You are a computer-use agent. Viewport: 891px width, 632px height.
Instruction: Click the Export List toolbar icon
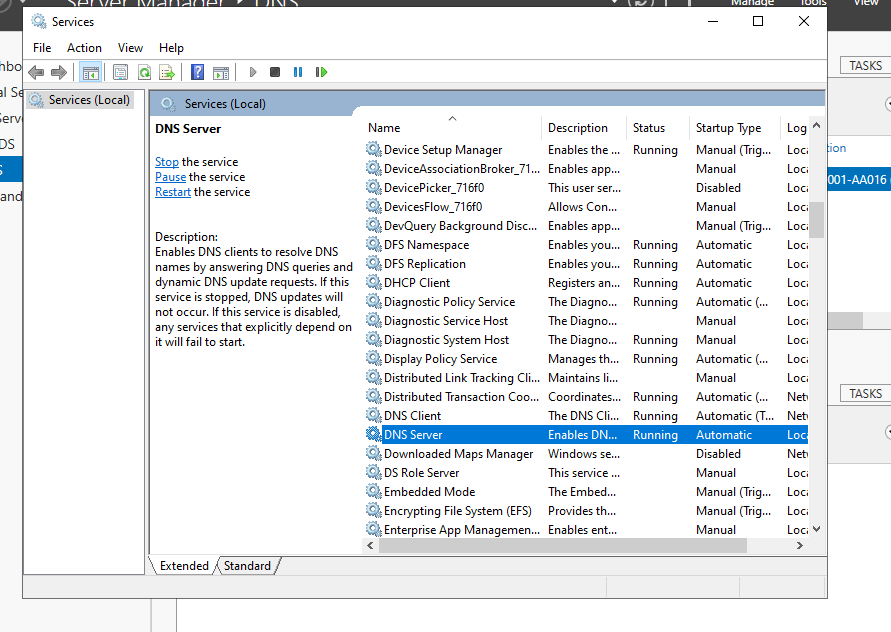point(167,72)
